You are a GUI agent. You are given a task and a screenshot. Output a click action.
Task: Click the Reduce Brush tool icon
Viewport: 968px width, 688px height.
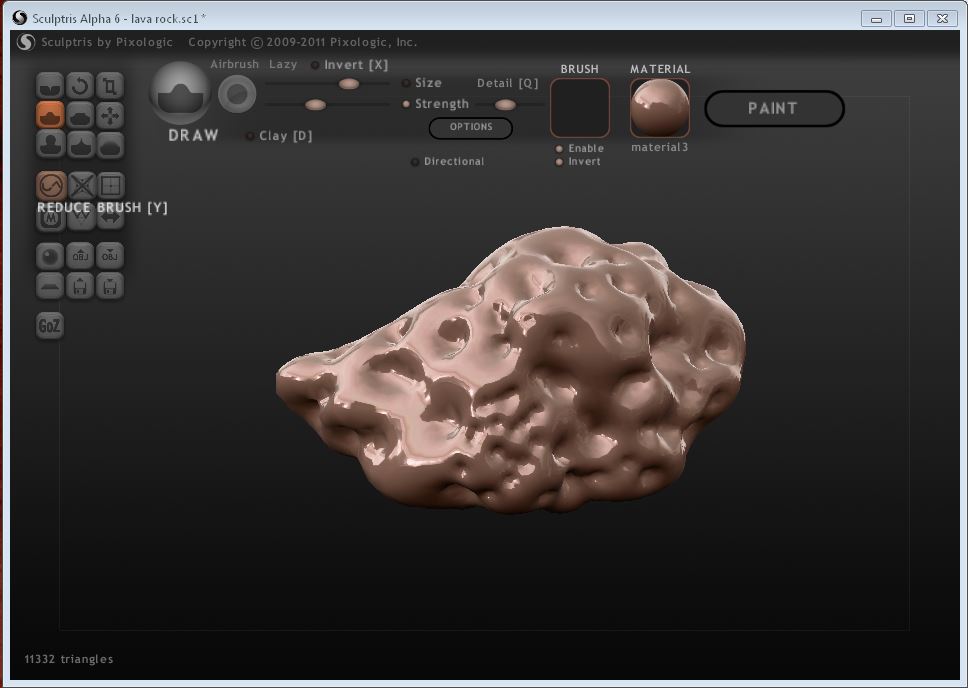tap(51, 185)
